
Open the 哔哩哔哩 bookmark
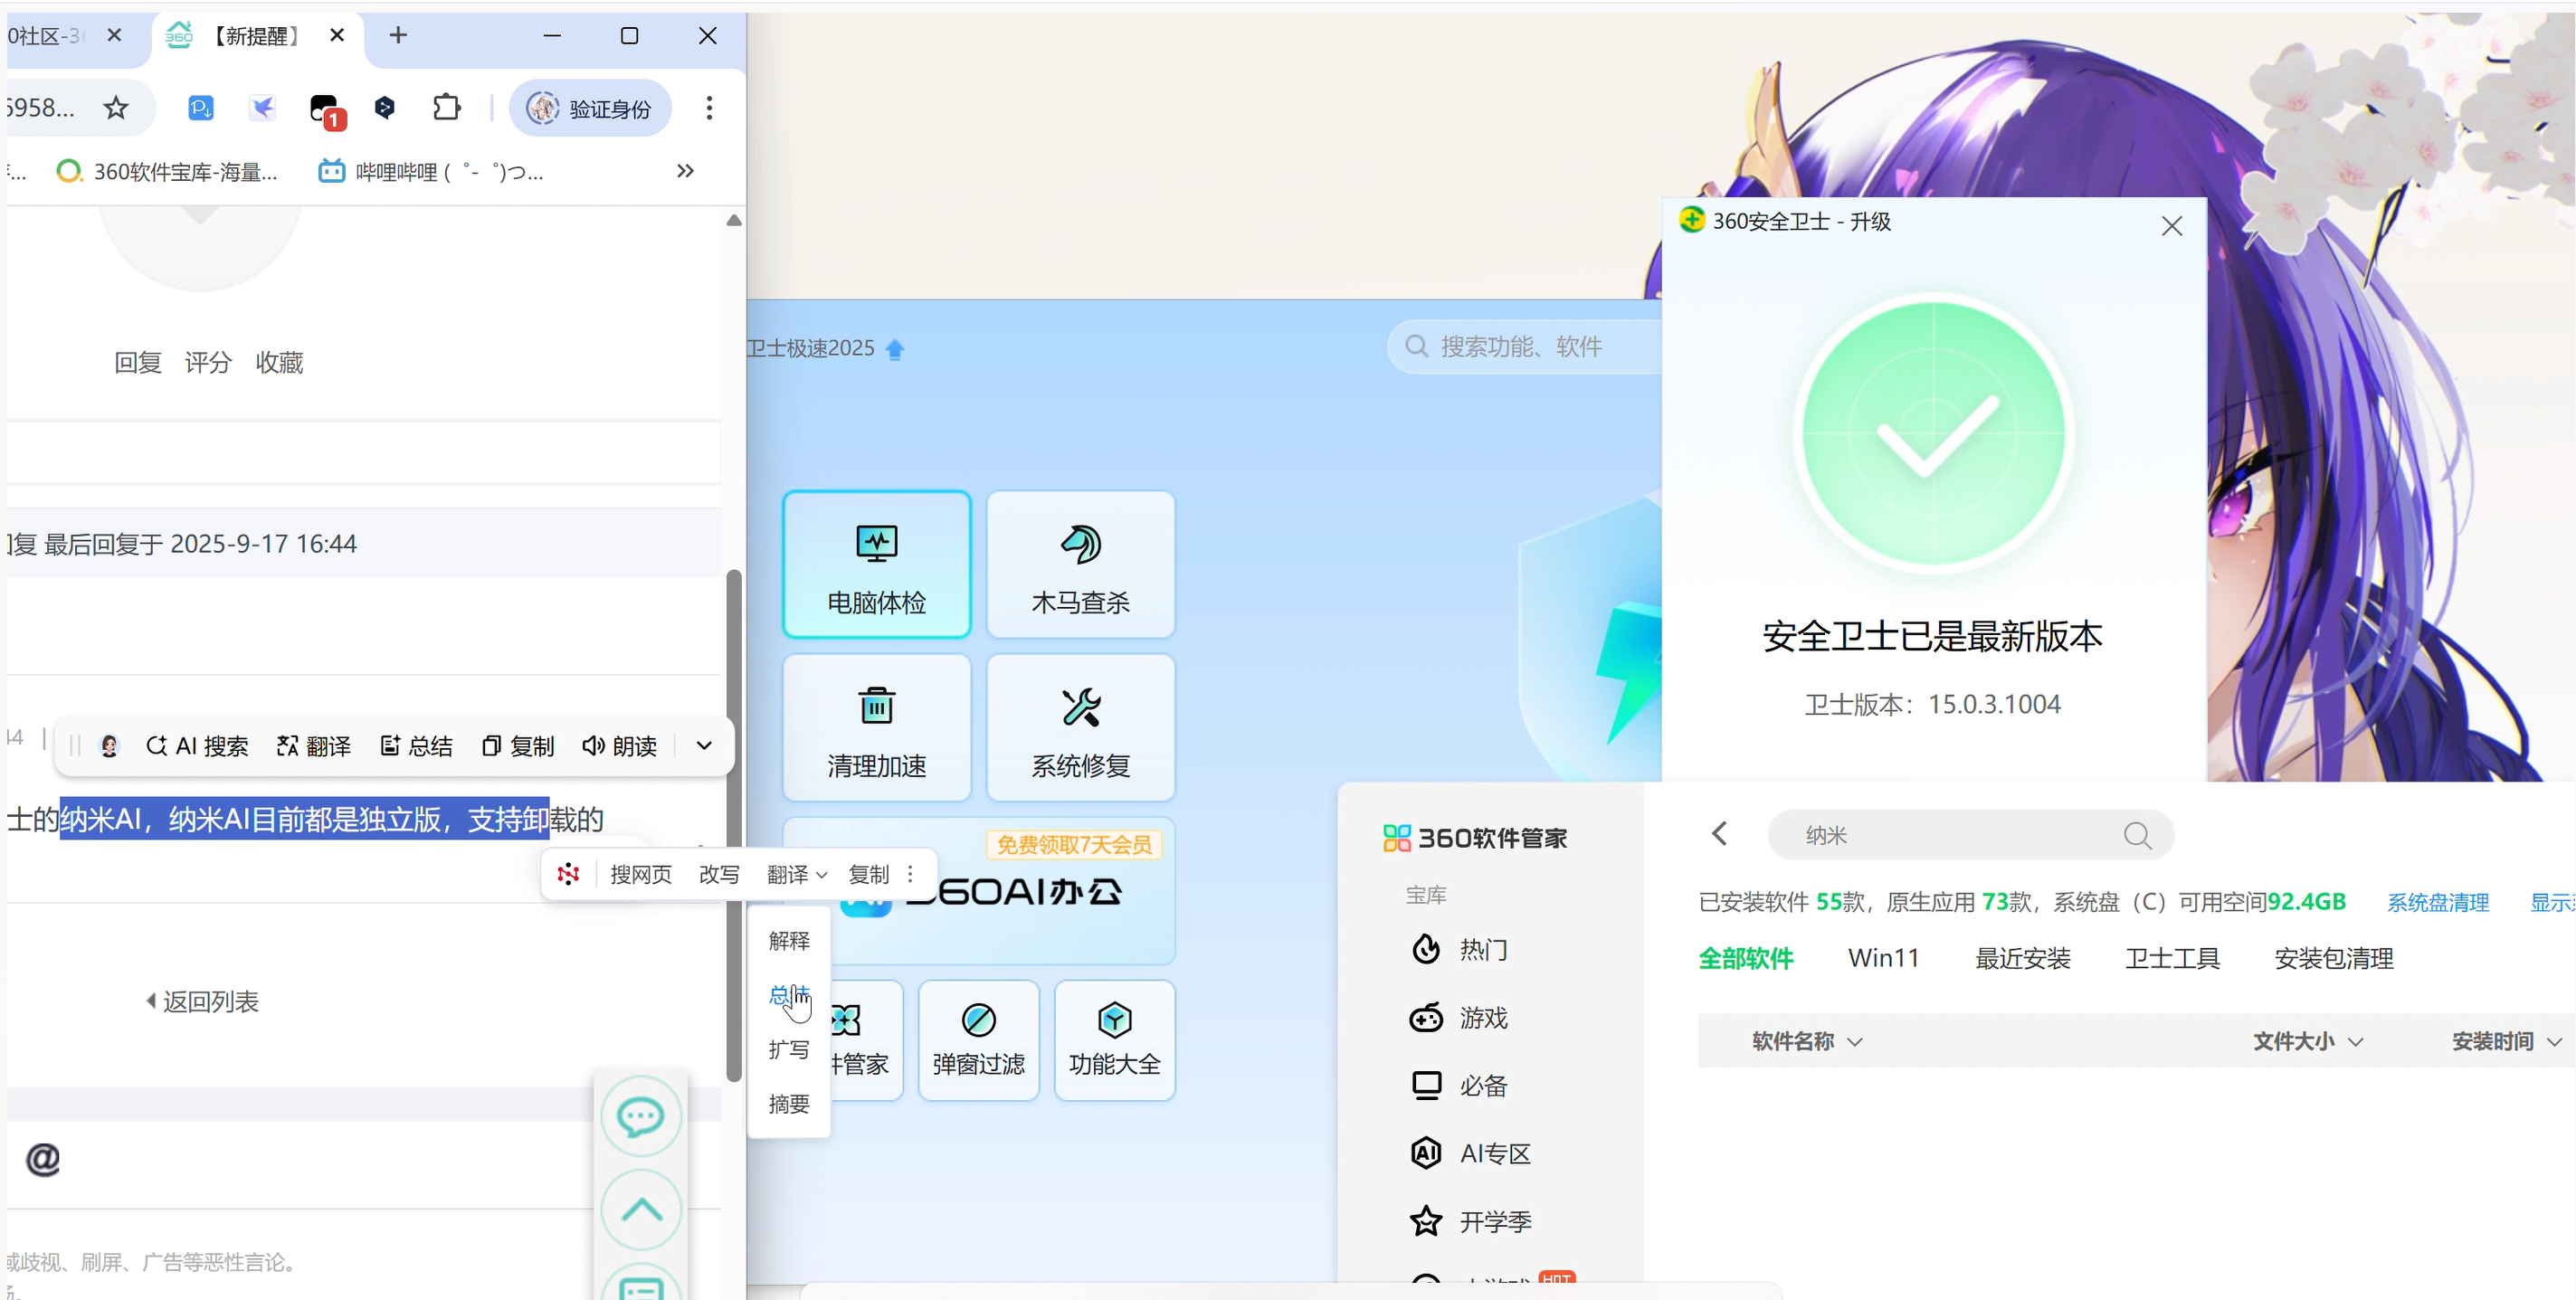[431, 172]
